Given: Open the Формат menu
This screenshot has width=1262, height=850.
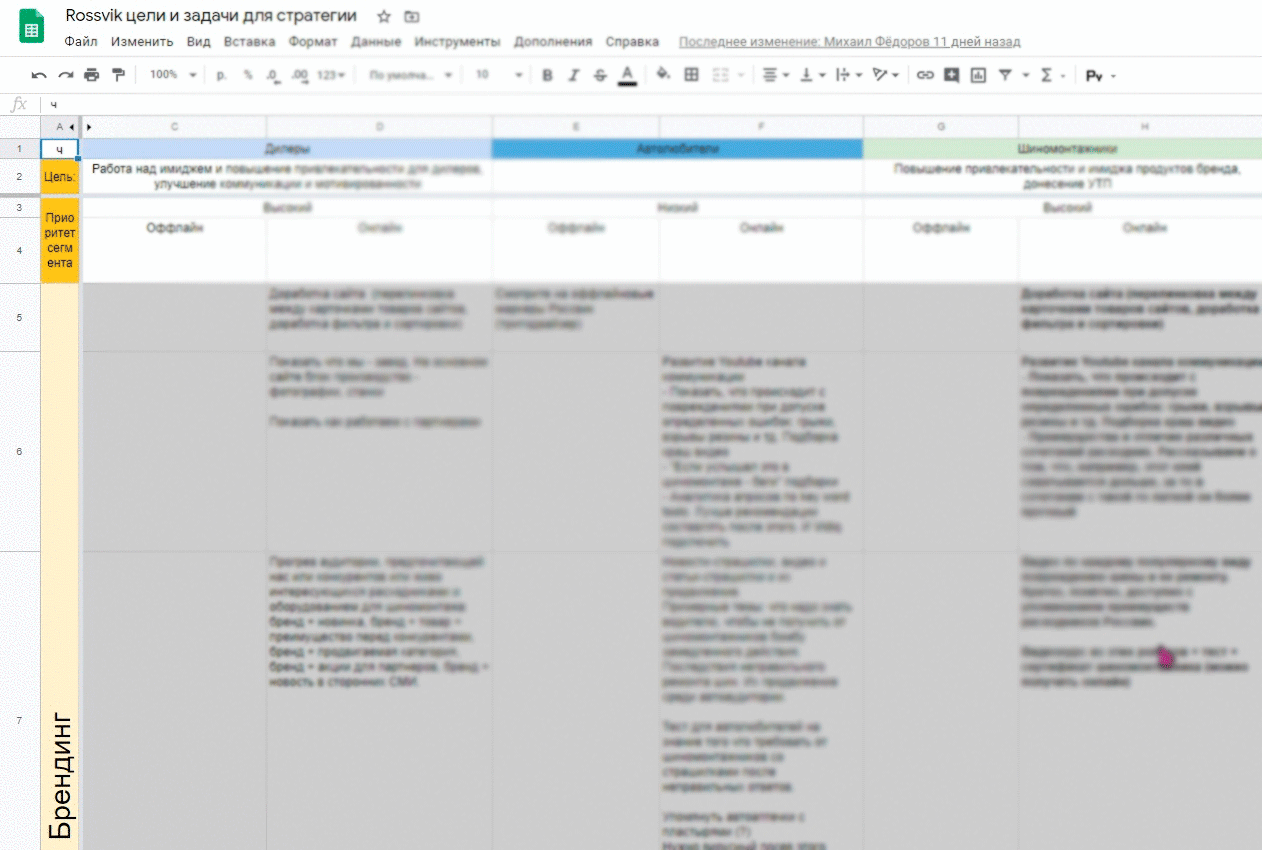Looking at the screenshot, I should click(313, 42).
